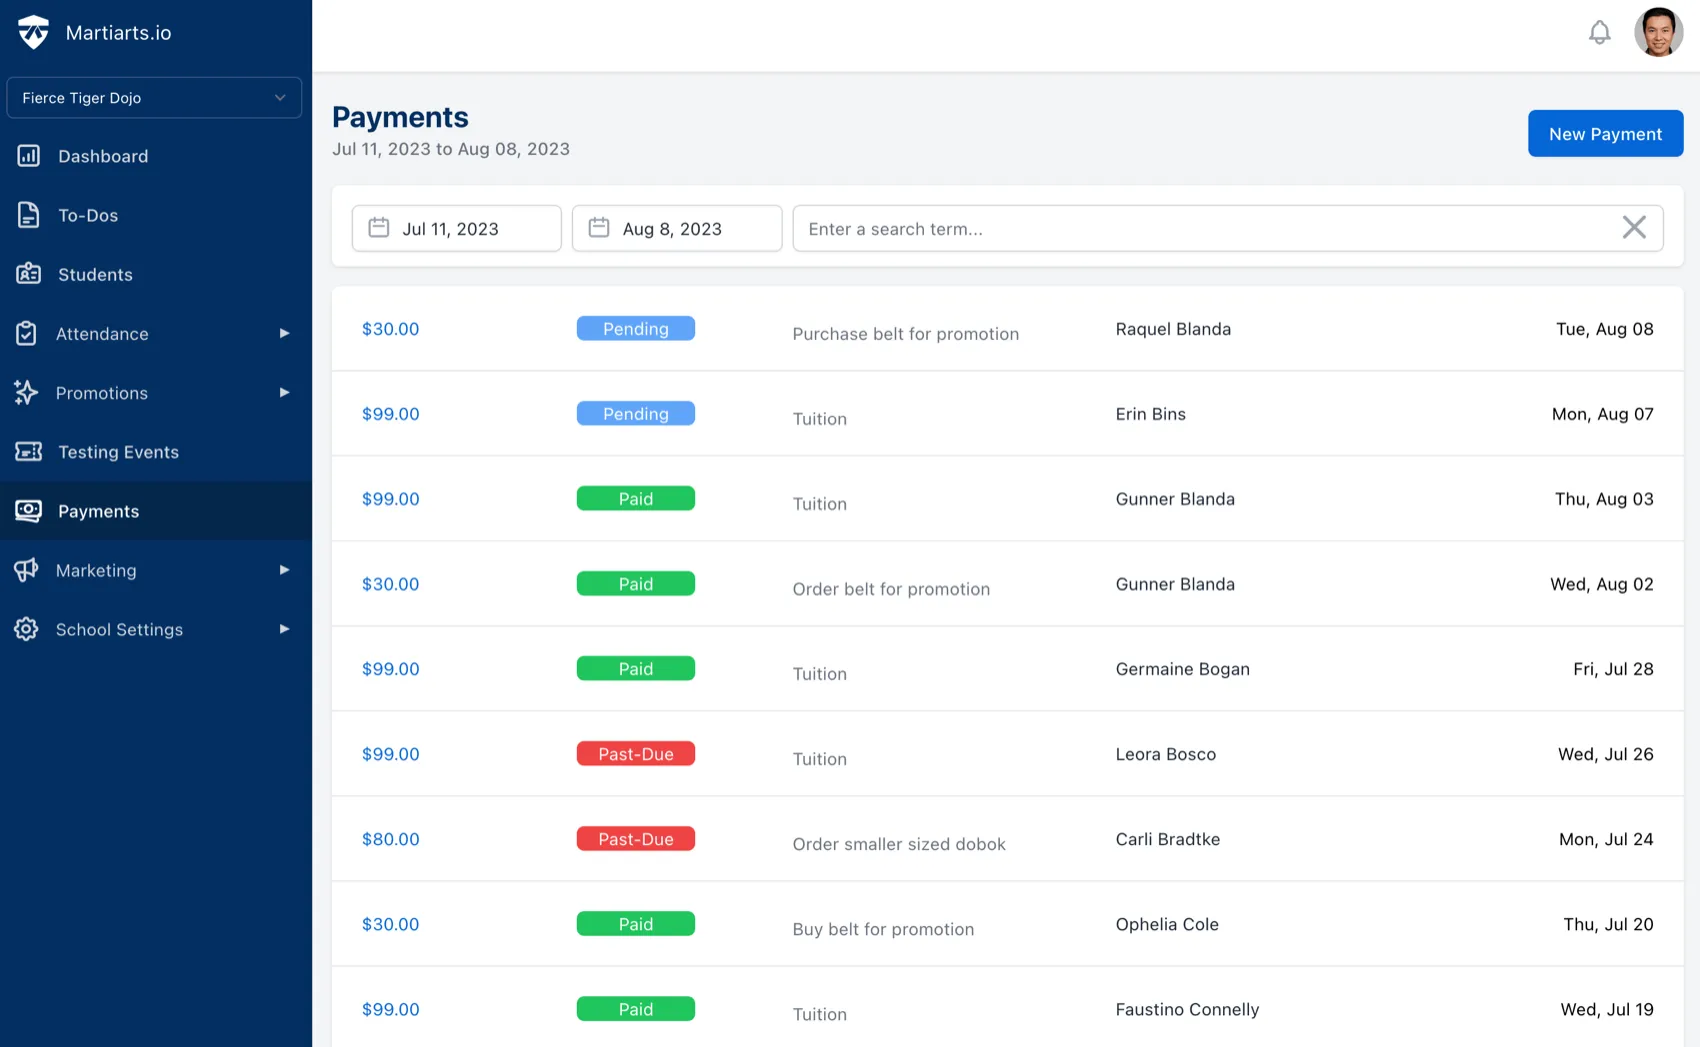This screenshot has width=1700, height=1047.
Task: Clear the search with the X
Action: tap(1635, 227)
